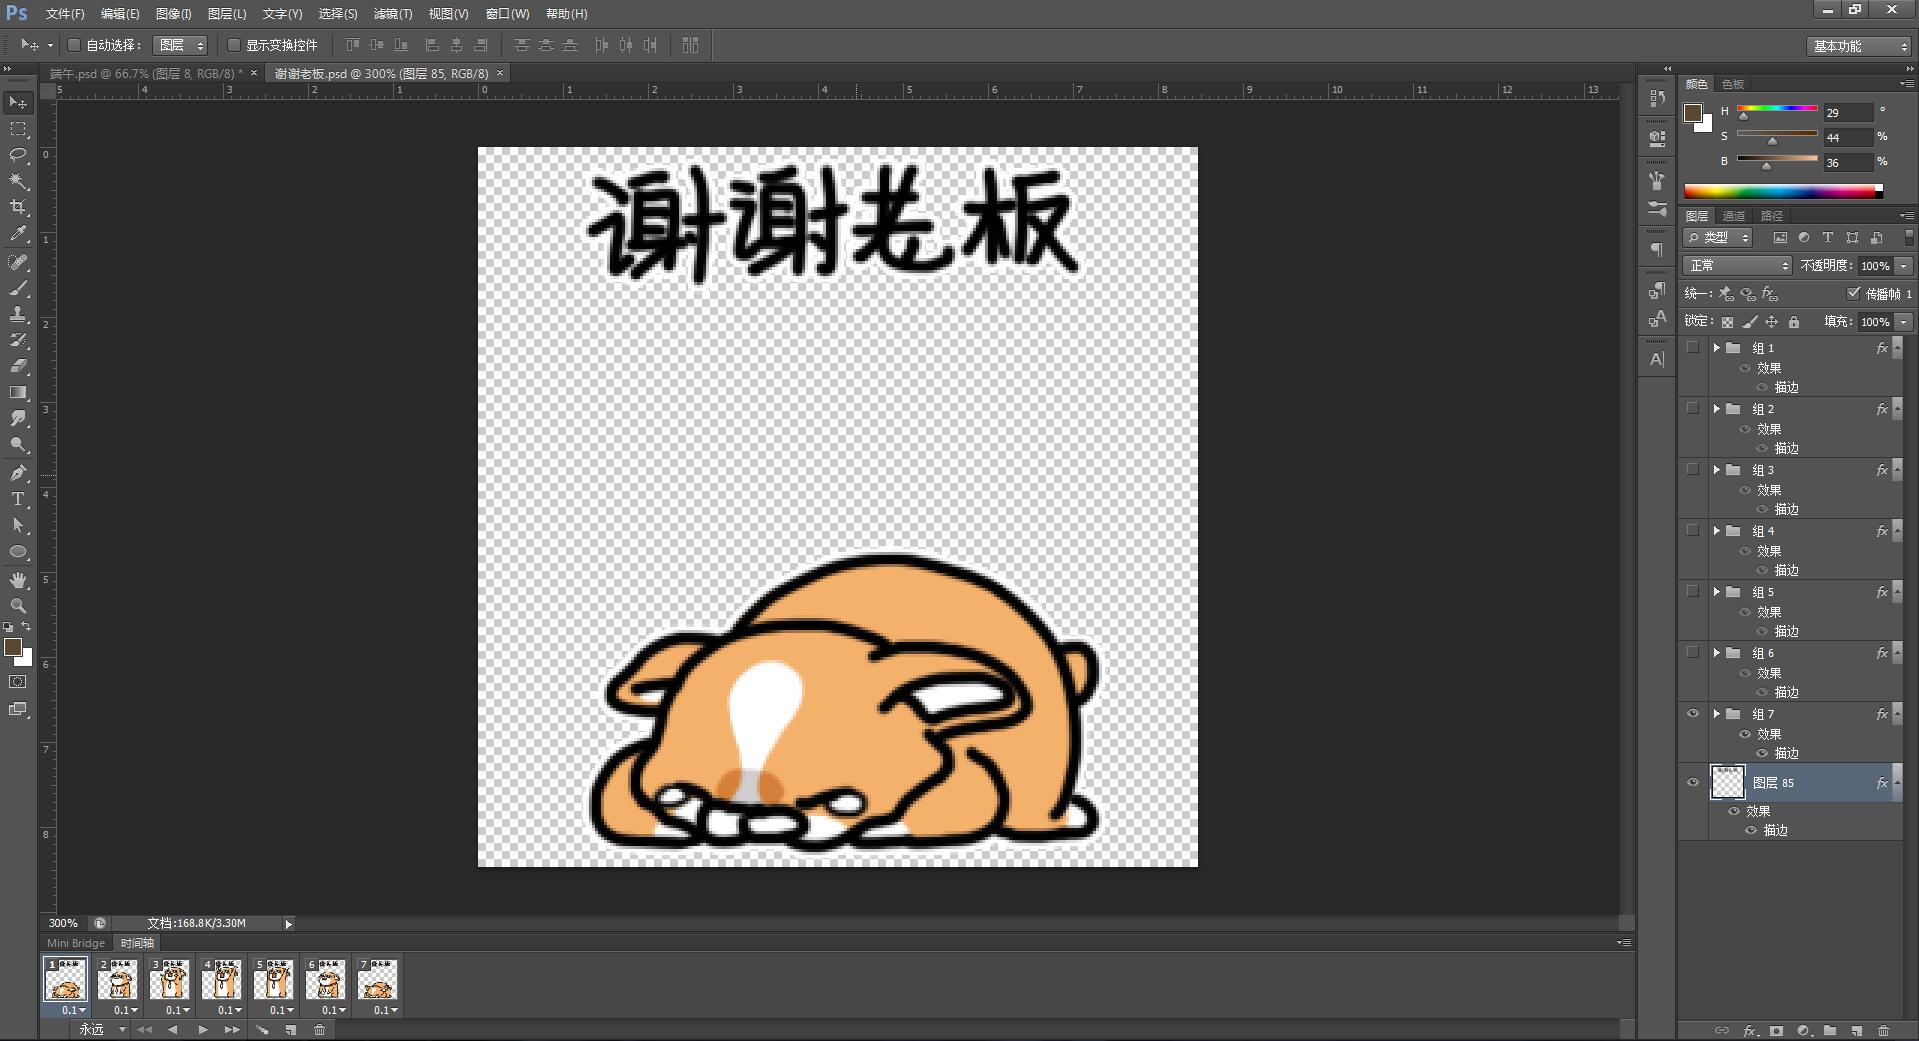Uncheck the 传播帧 1 checkbox

pyautogui.click(x=1854, y=294)
